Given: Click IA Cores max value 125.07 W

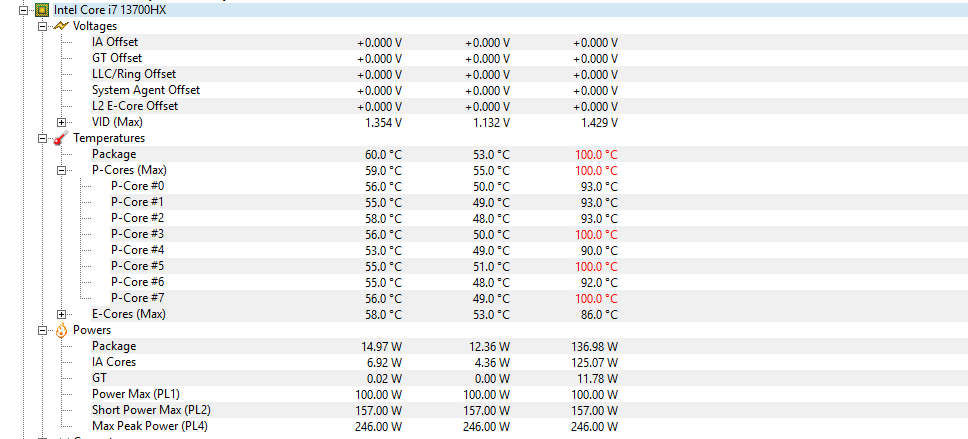Looking at the screenshot, I should (595, 363).
